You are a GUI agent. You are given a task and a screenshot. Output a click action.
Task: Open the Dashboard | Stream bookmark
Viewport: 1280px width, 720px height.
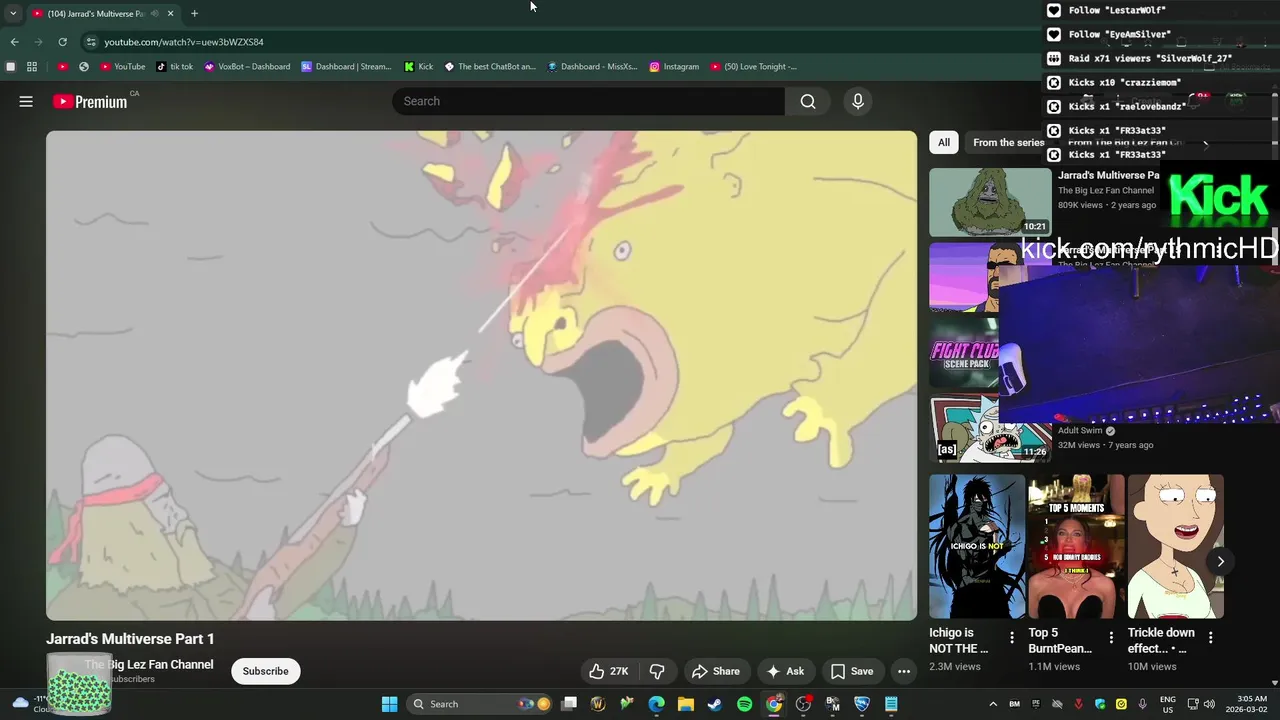coord(346,67)
